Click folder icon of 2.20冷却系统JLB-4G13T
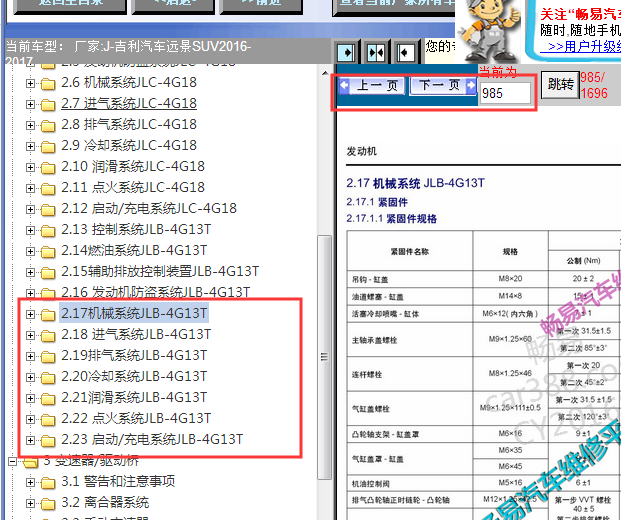The image size is (621, 520). point(48,378)
